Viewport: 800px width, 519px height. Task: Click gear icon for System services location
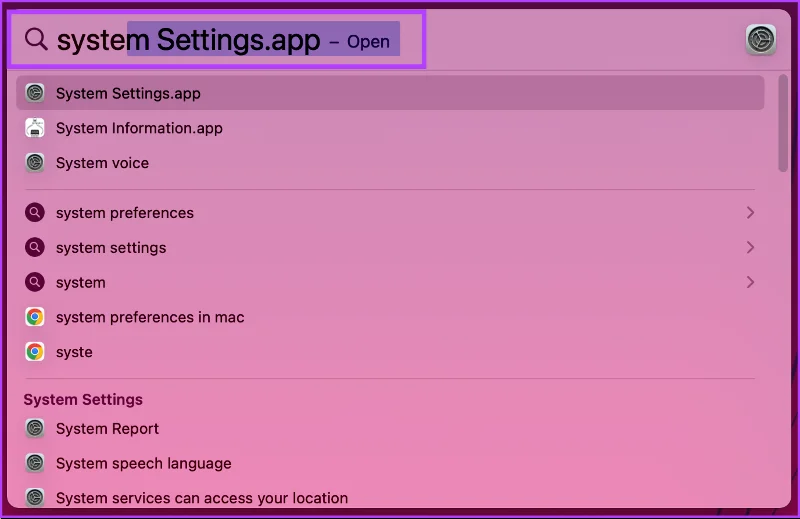[35, 497]
